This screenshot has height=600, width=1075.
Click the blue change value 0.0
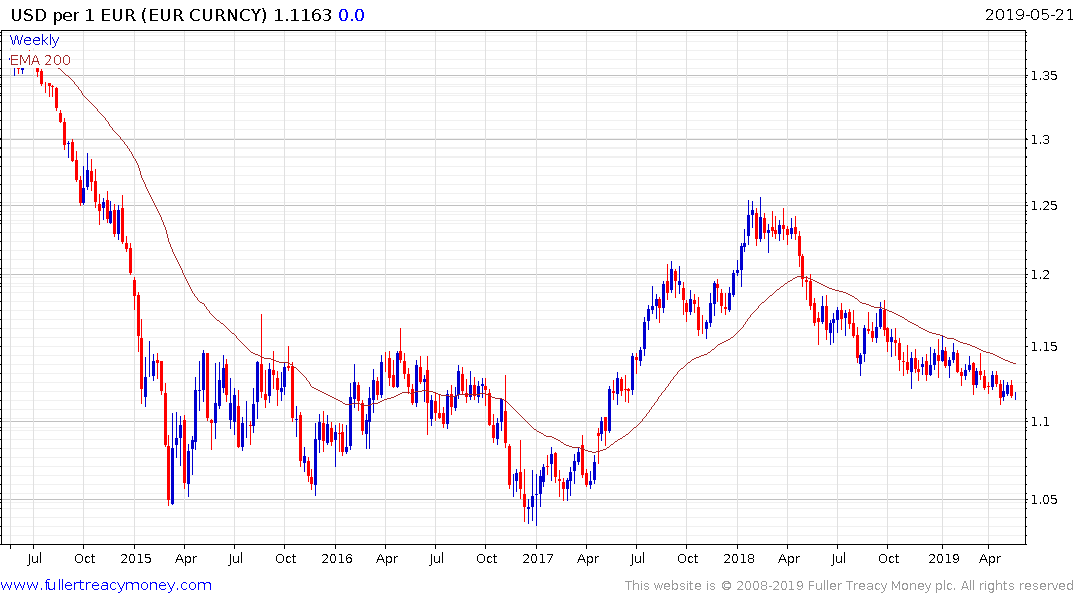(351, 14)
